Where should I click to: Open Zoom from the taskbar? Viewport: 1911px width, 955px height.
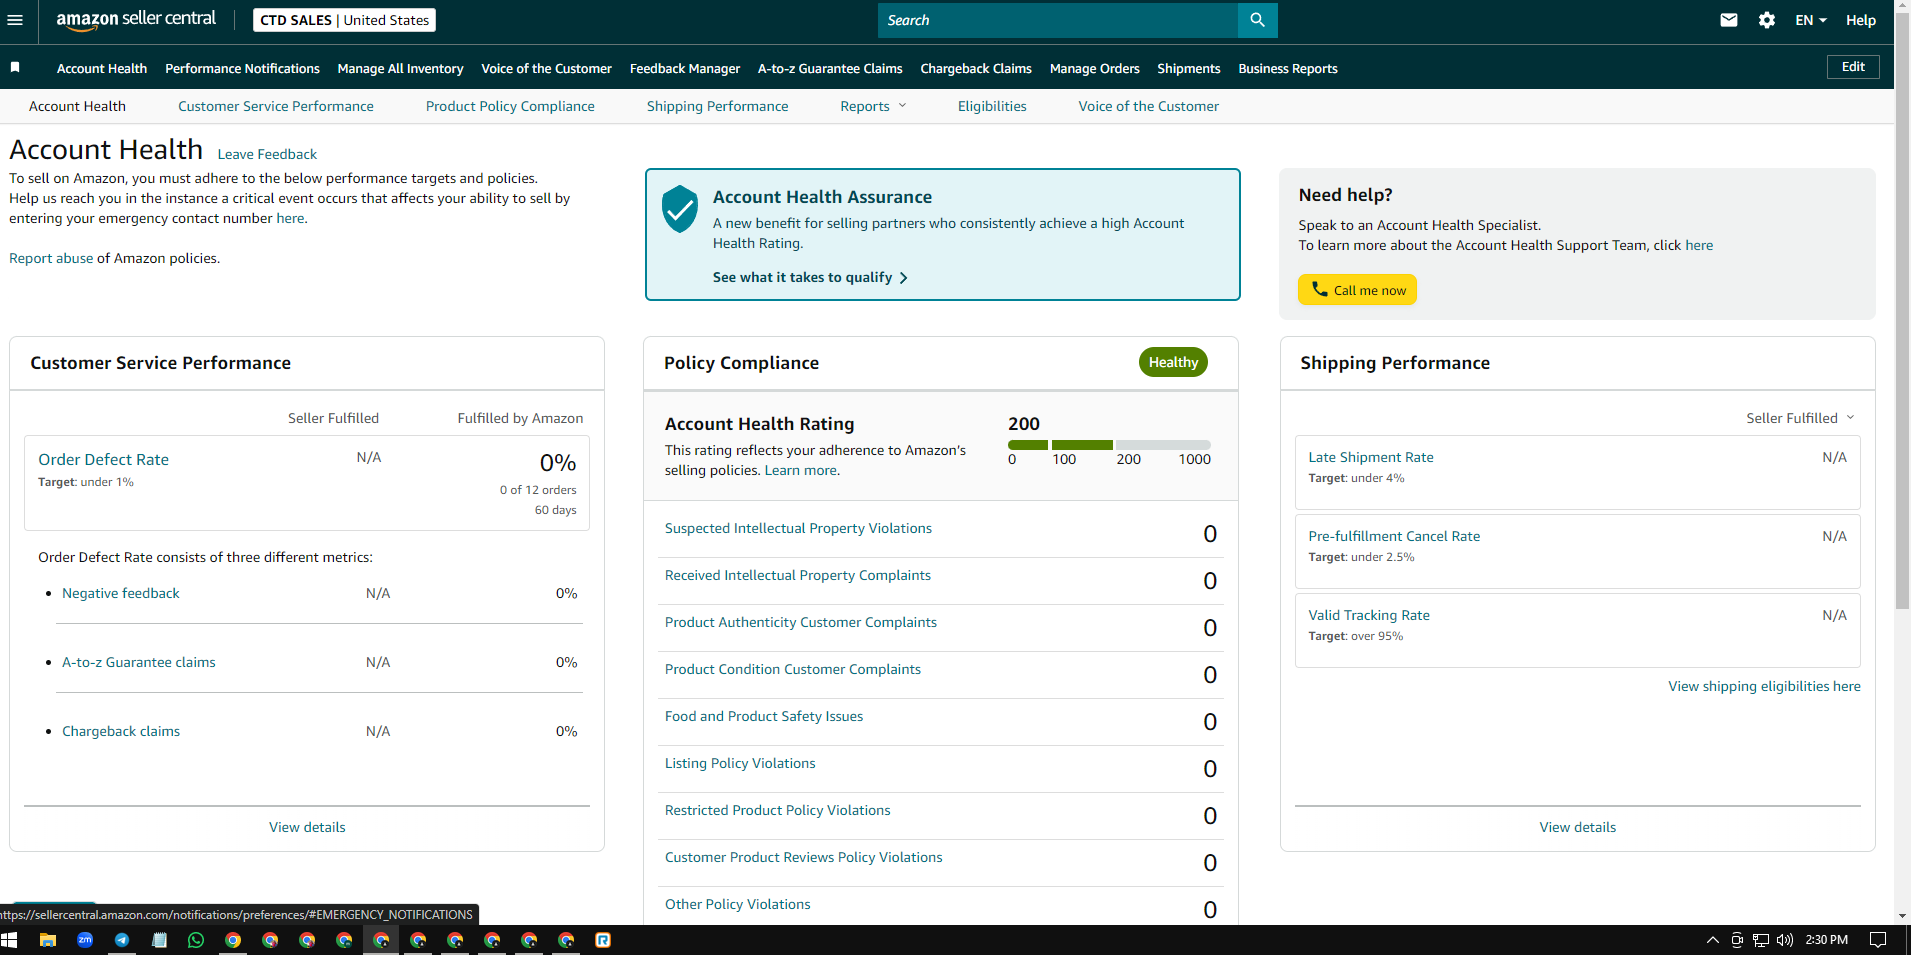click(x=85, y=940)
